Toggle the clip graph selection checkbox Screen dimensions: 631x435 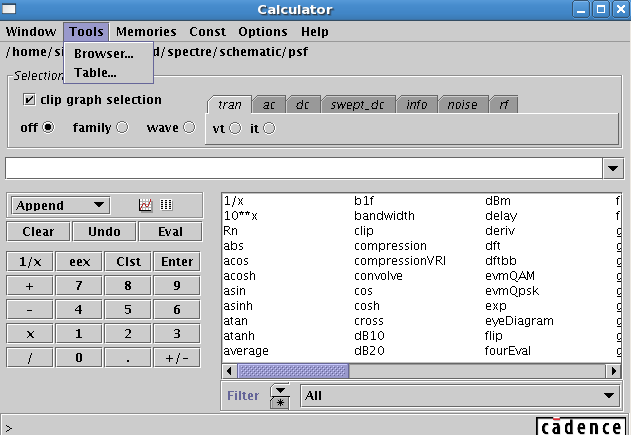(29, 100)
